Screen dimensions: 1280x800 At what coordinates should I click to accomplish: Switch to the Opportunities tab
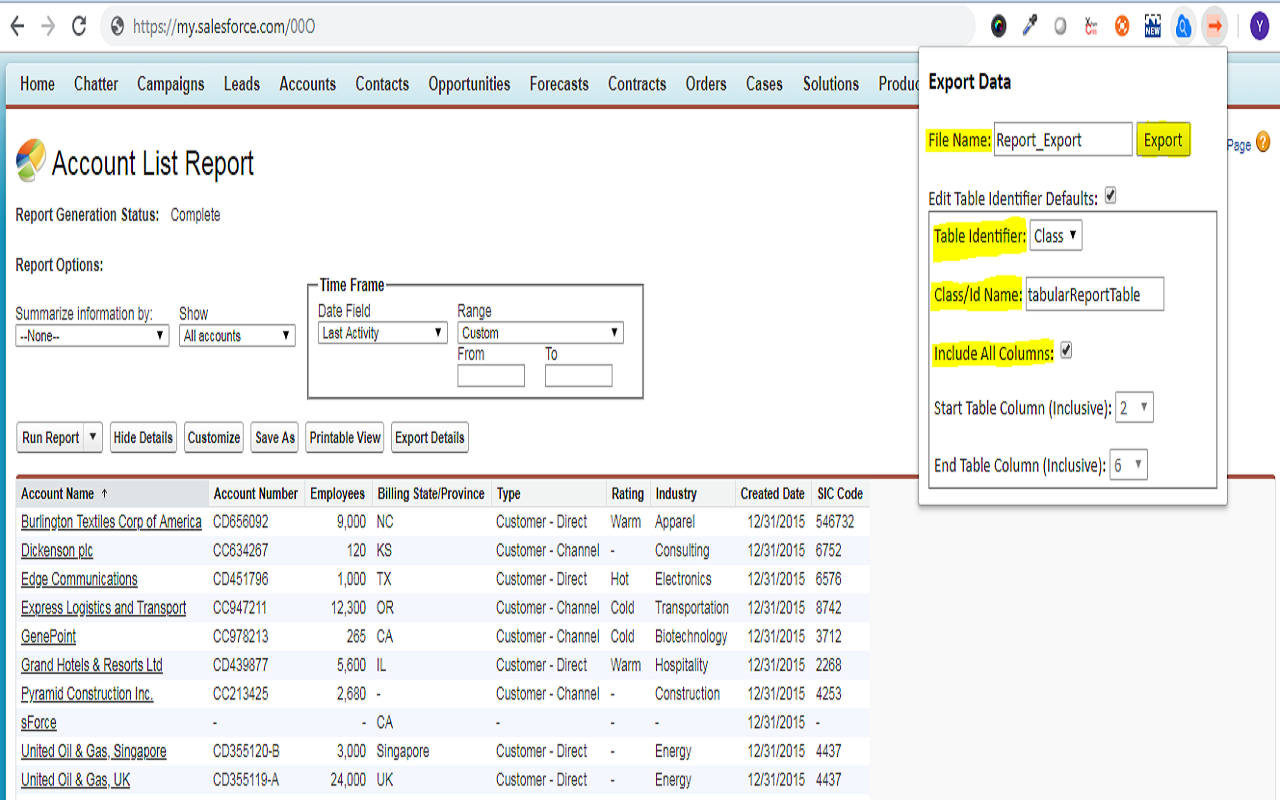tap(469, 84)
